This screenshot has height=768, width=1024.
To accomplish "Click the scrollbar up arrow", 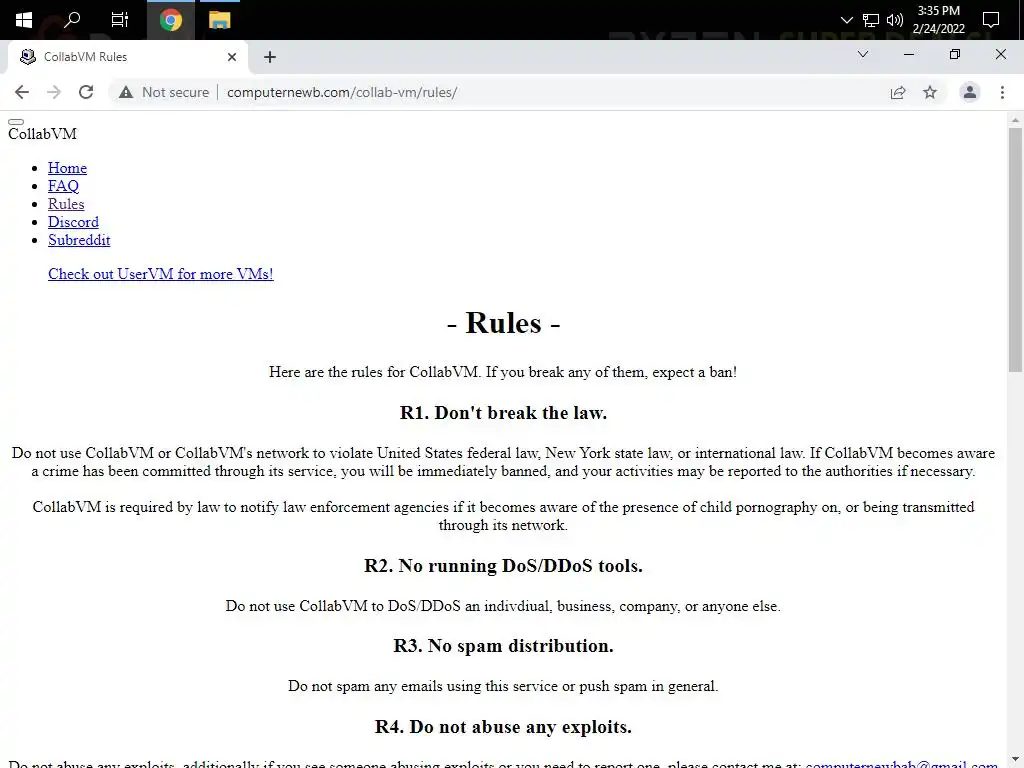I will 1015,120.
